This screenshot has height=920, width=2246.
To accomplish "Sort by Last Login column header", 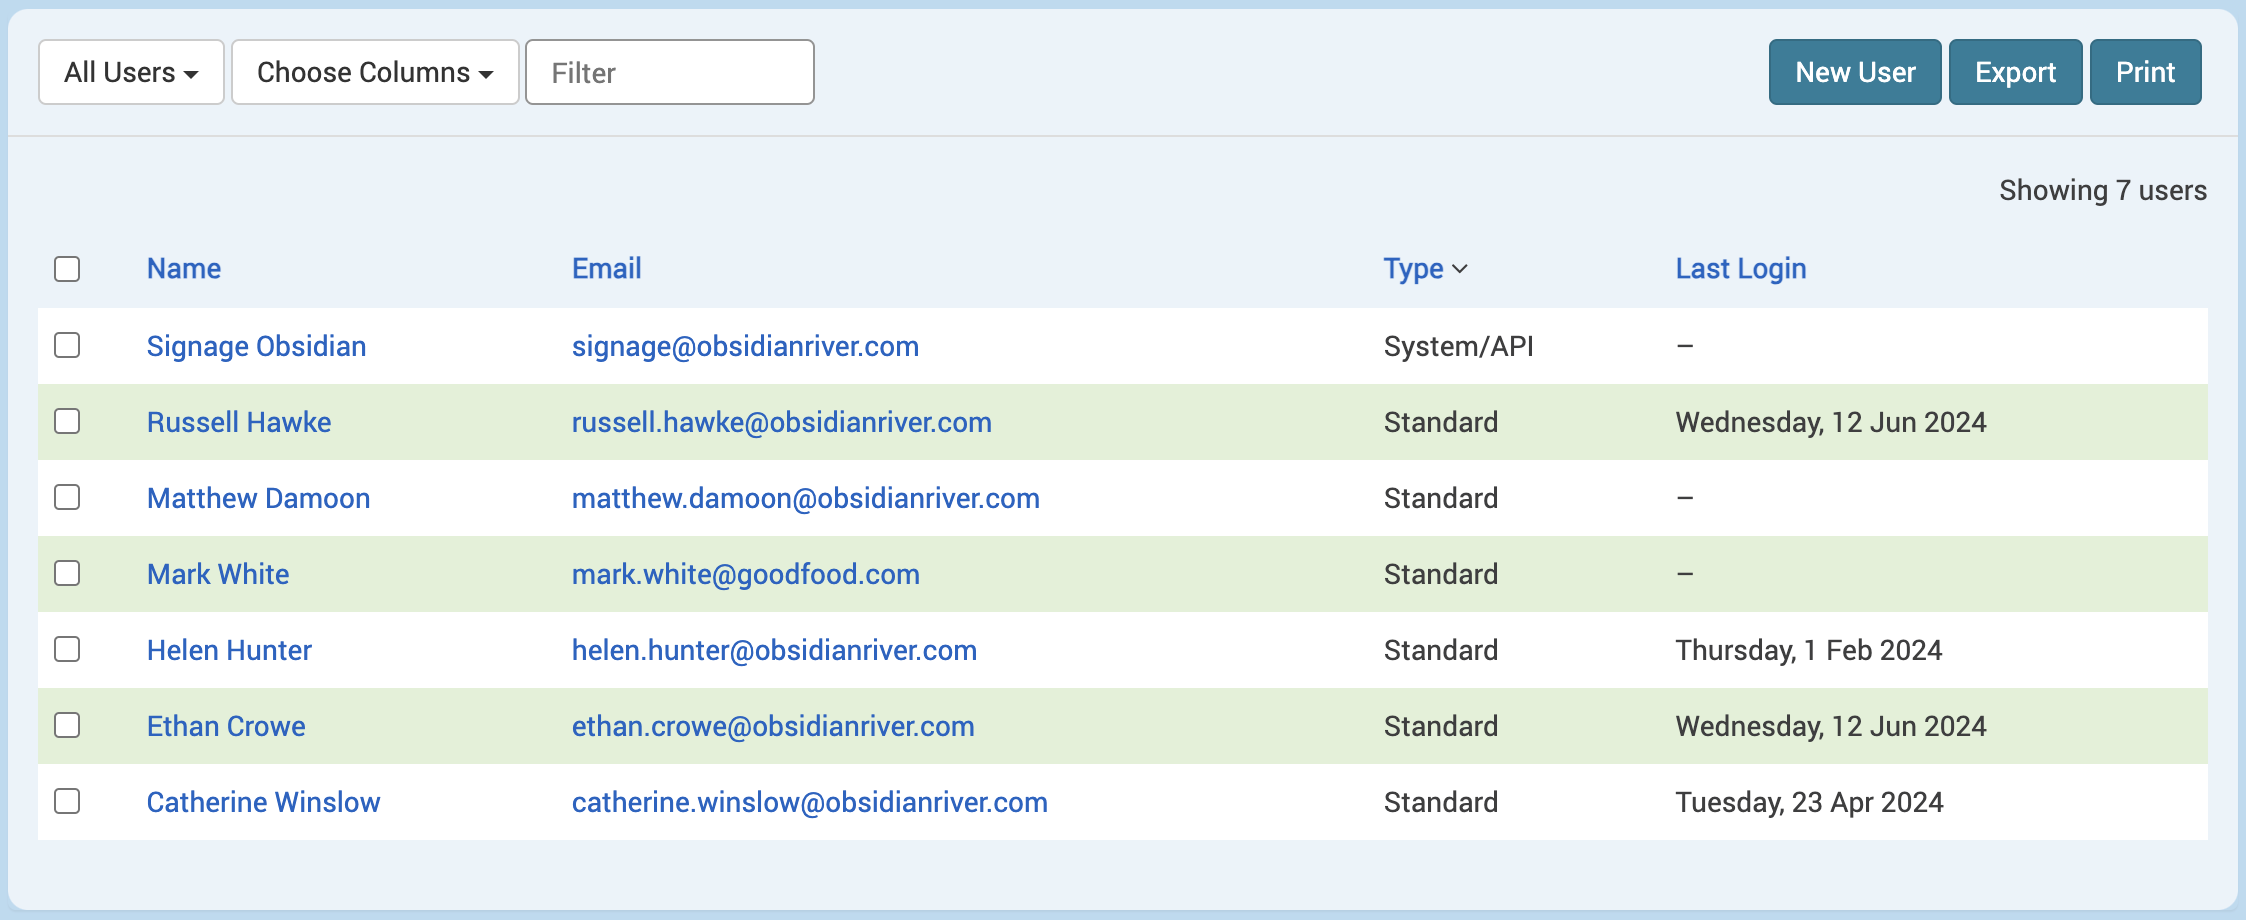I will point(1740,269).
